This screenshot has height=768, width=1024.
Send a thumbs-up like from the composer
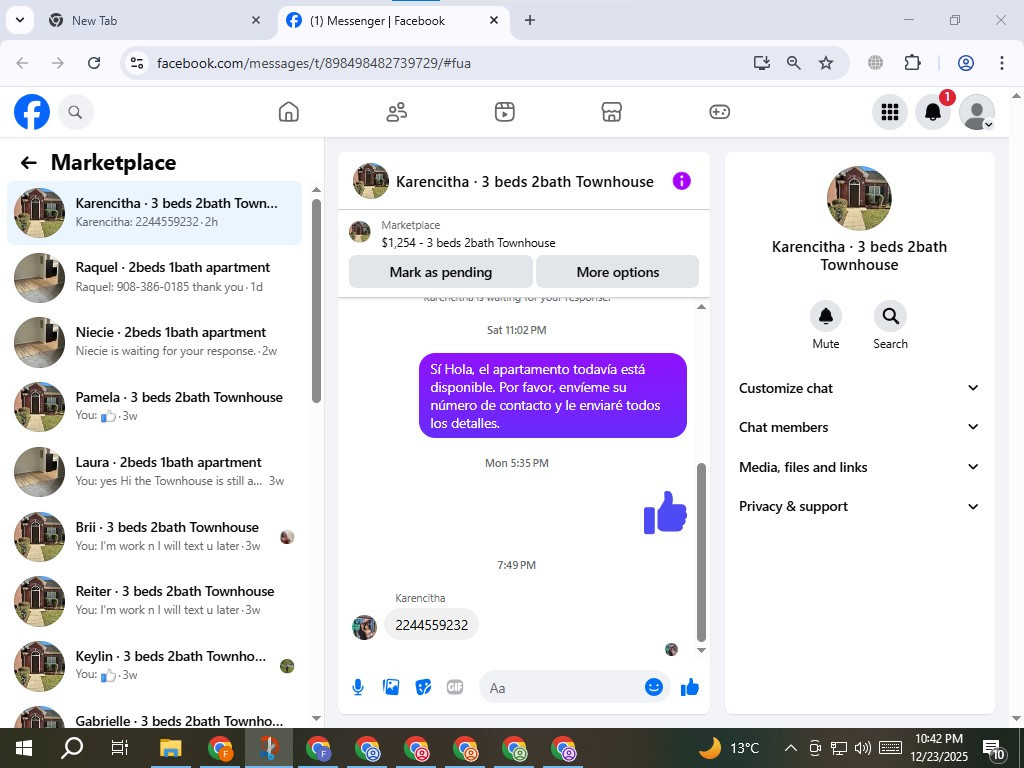(x=690, y=687)
